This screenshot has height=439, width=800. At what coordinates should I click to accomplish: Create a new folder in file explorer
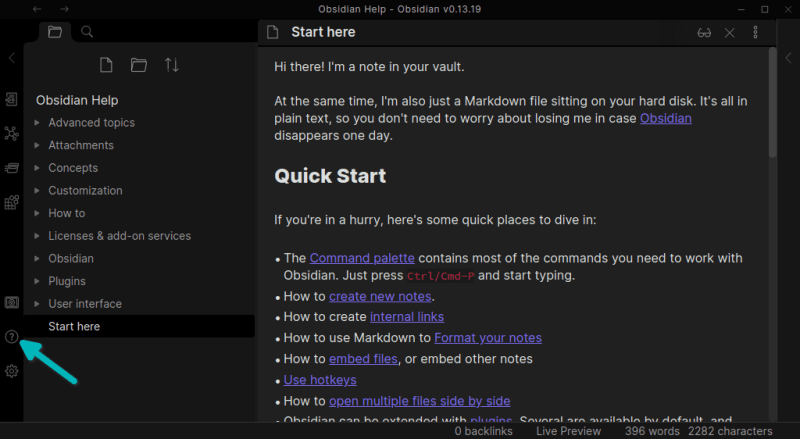[139, 65]
